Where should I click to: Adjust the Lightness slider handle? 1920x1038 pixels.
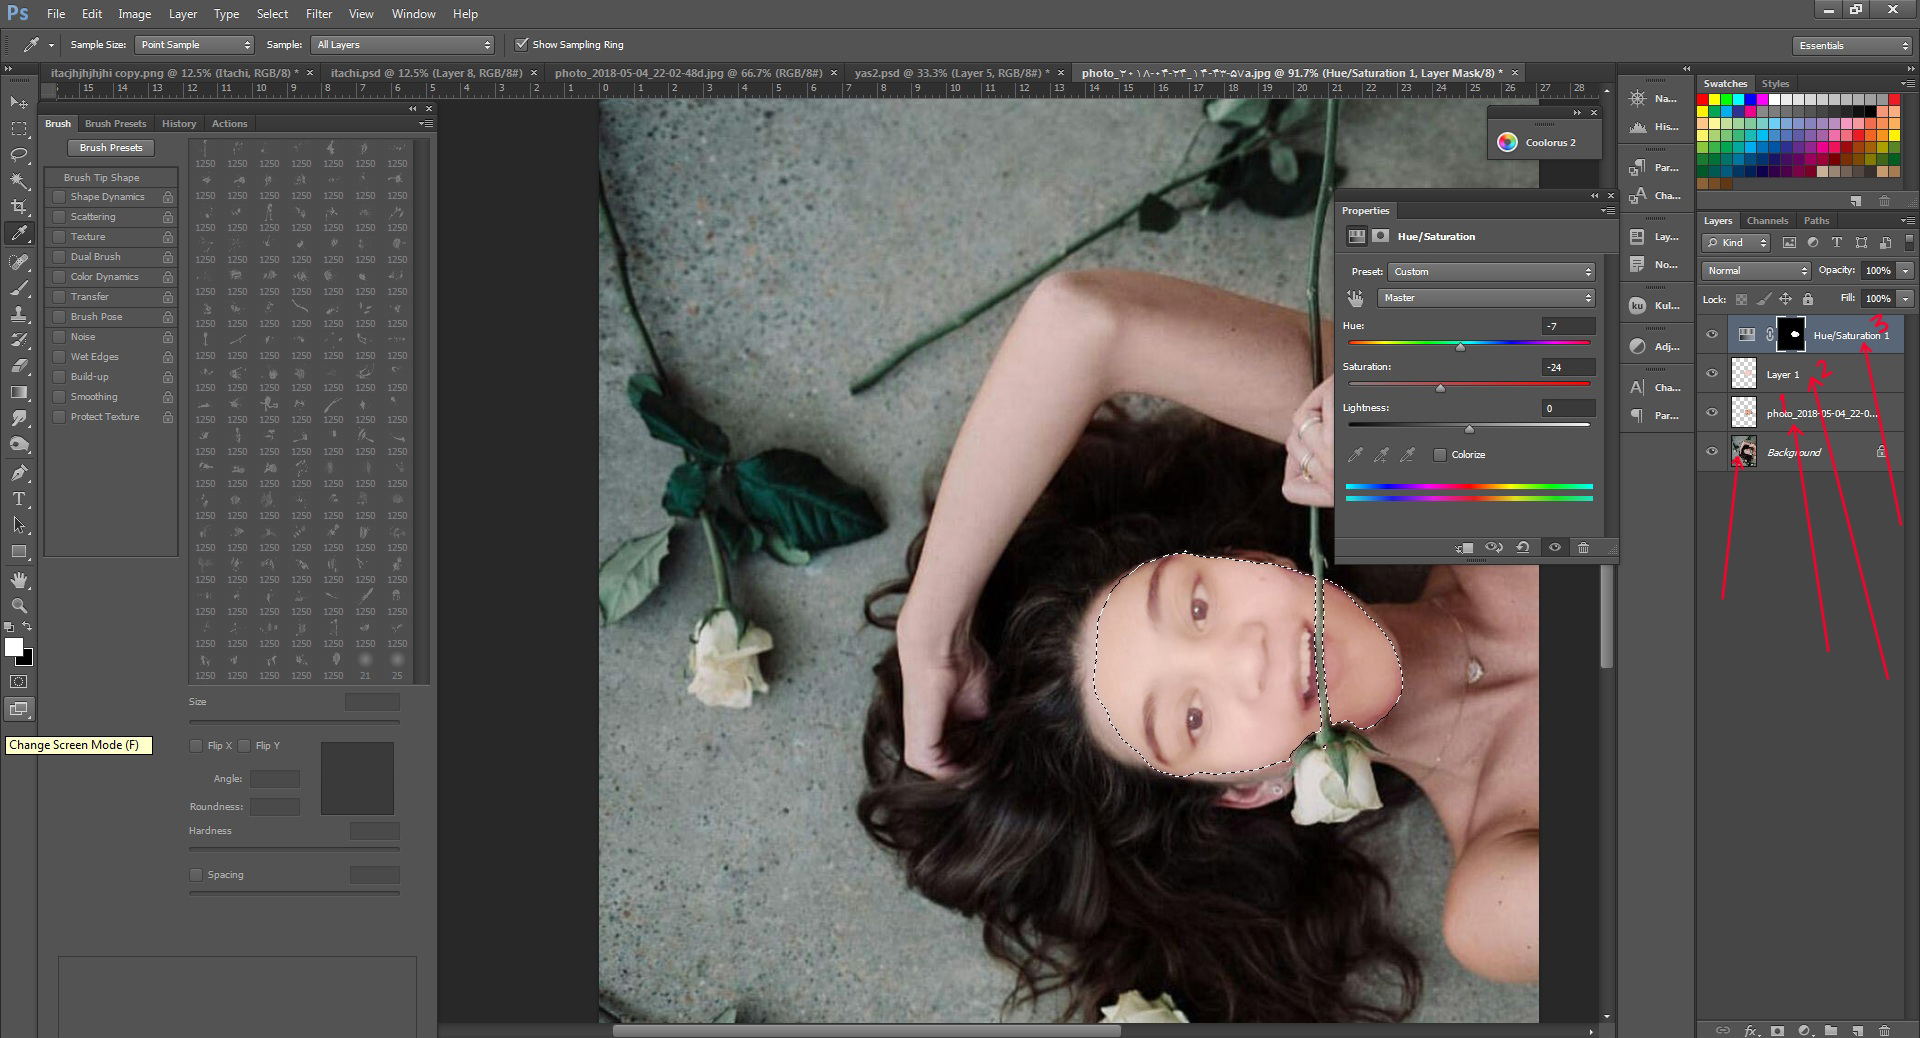click(1469, 429)
